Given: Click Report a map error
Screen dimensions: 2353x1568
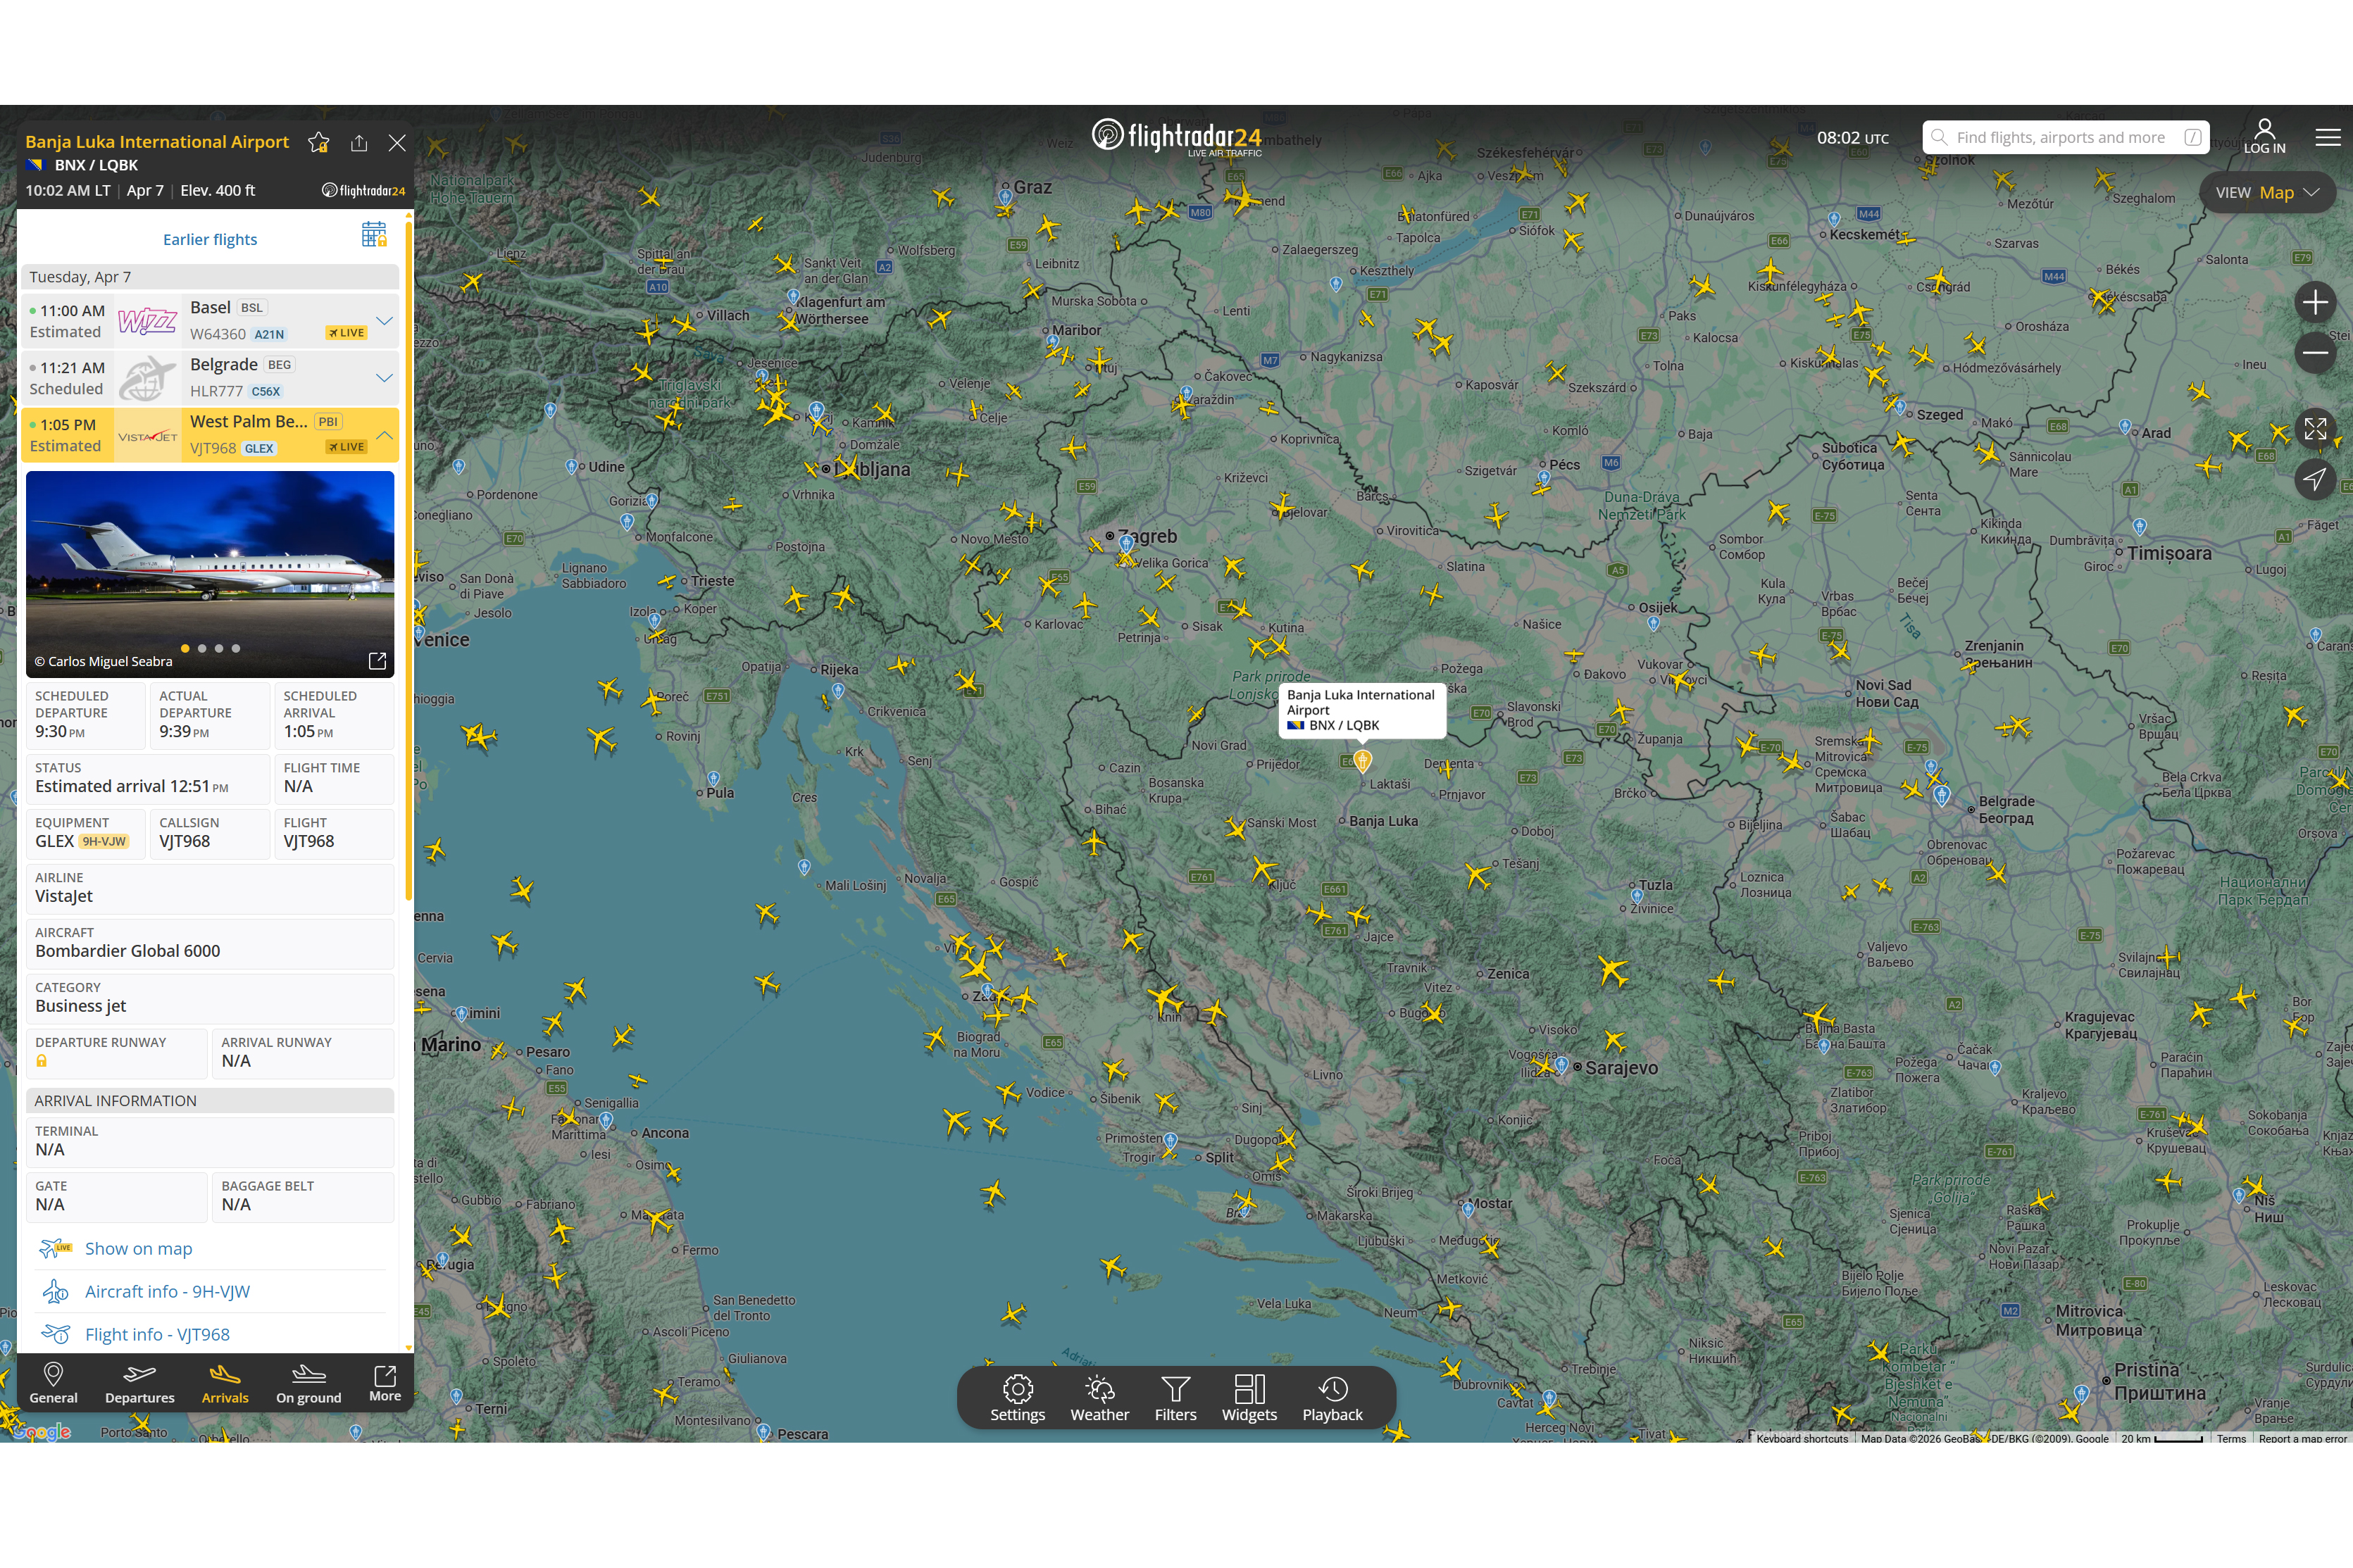Looking at the screenshot, I should coord(2302,1438).
